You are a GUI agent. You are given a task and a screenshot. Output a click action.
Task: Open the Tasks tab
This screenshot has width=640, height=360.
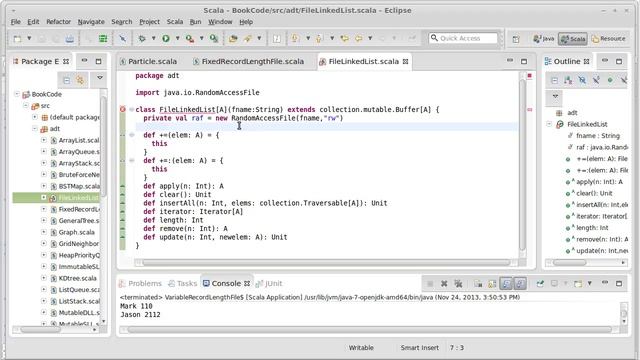coord(183,283)
